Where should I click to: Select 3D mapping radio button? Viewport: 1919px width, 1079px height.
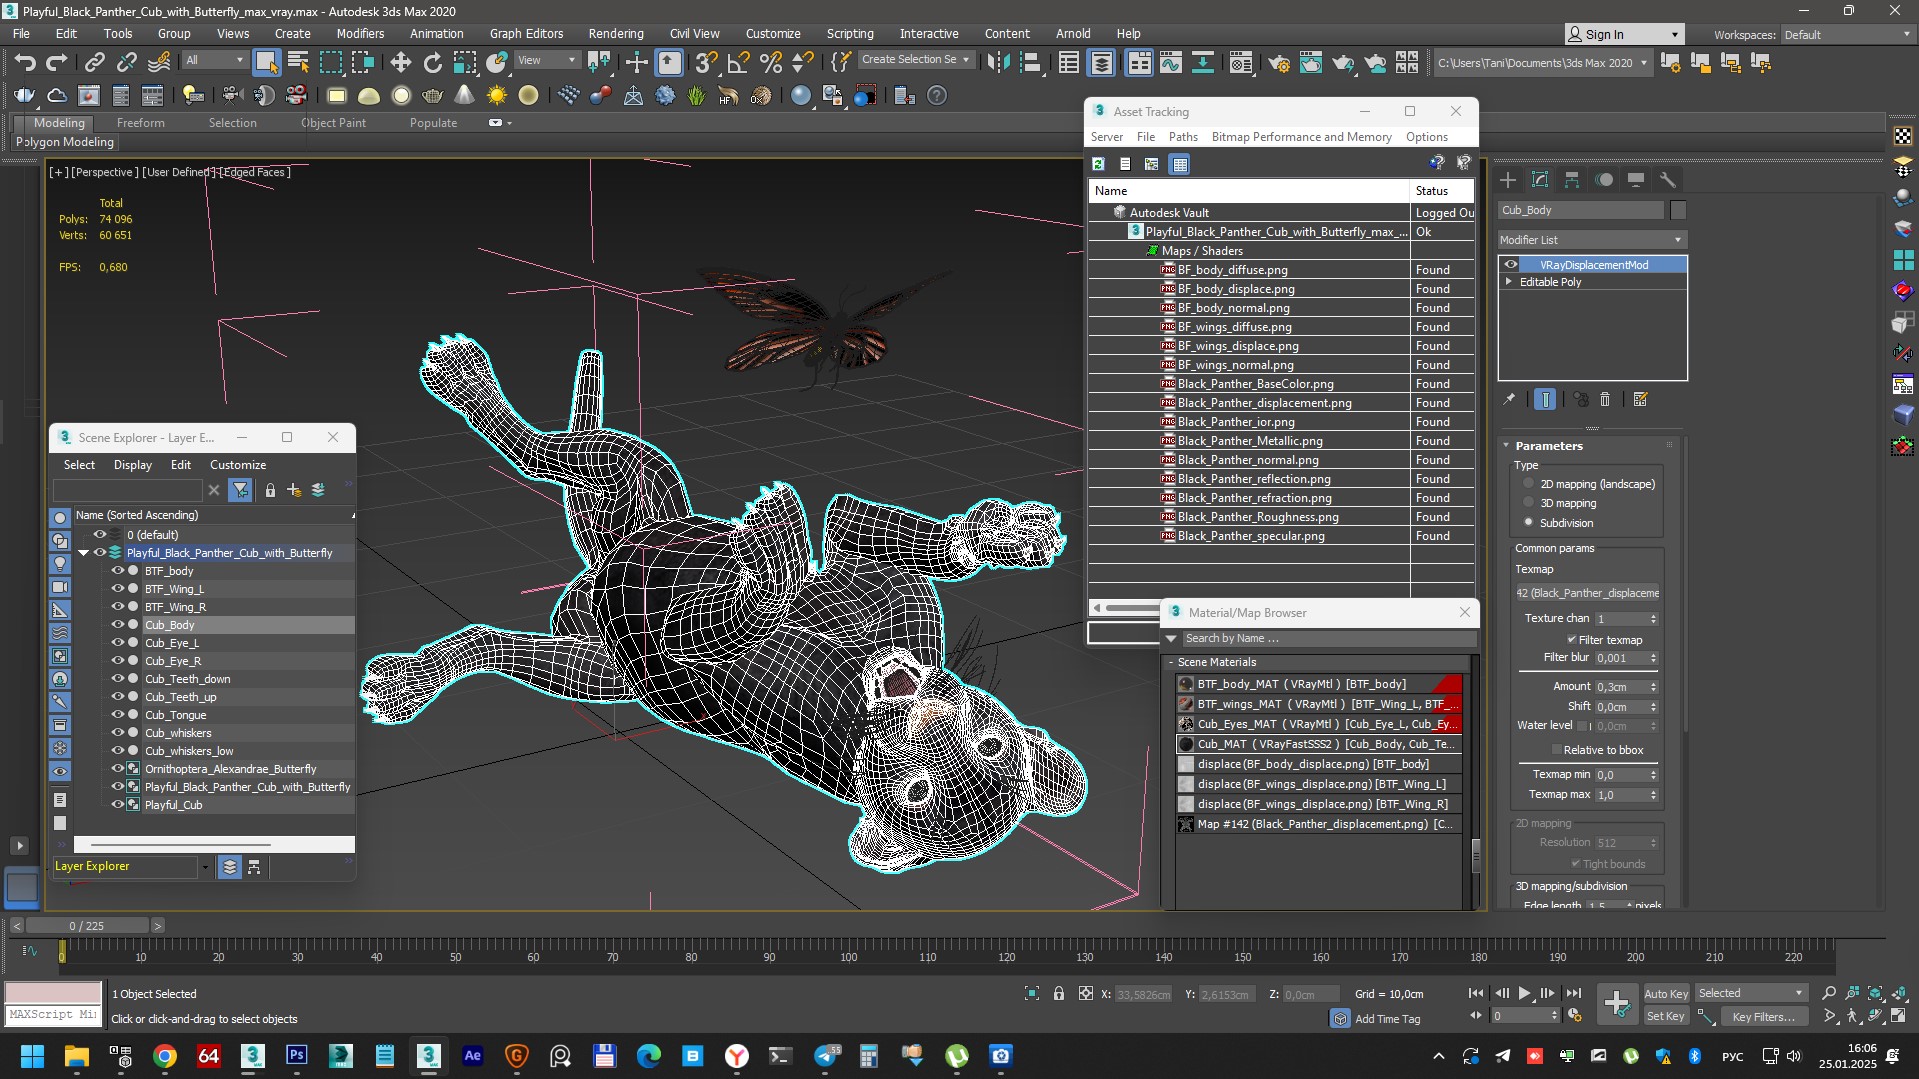1528,502
